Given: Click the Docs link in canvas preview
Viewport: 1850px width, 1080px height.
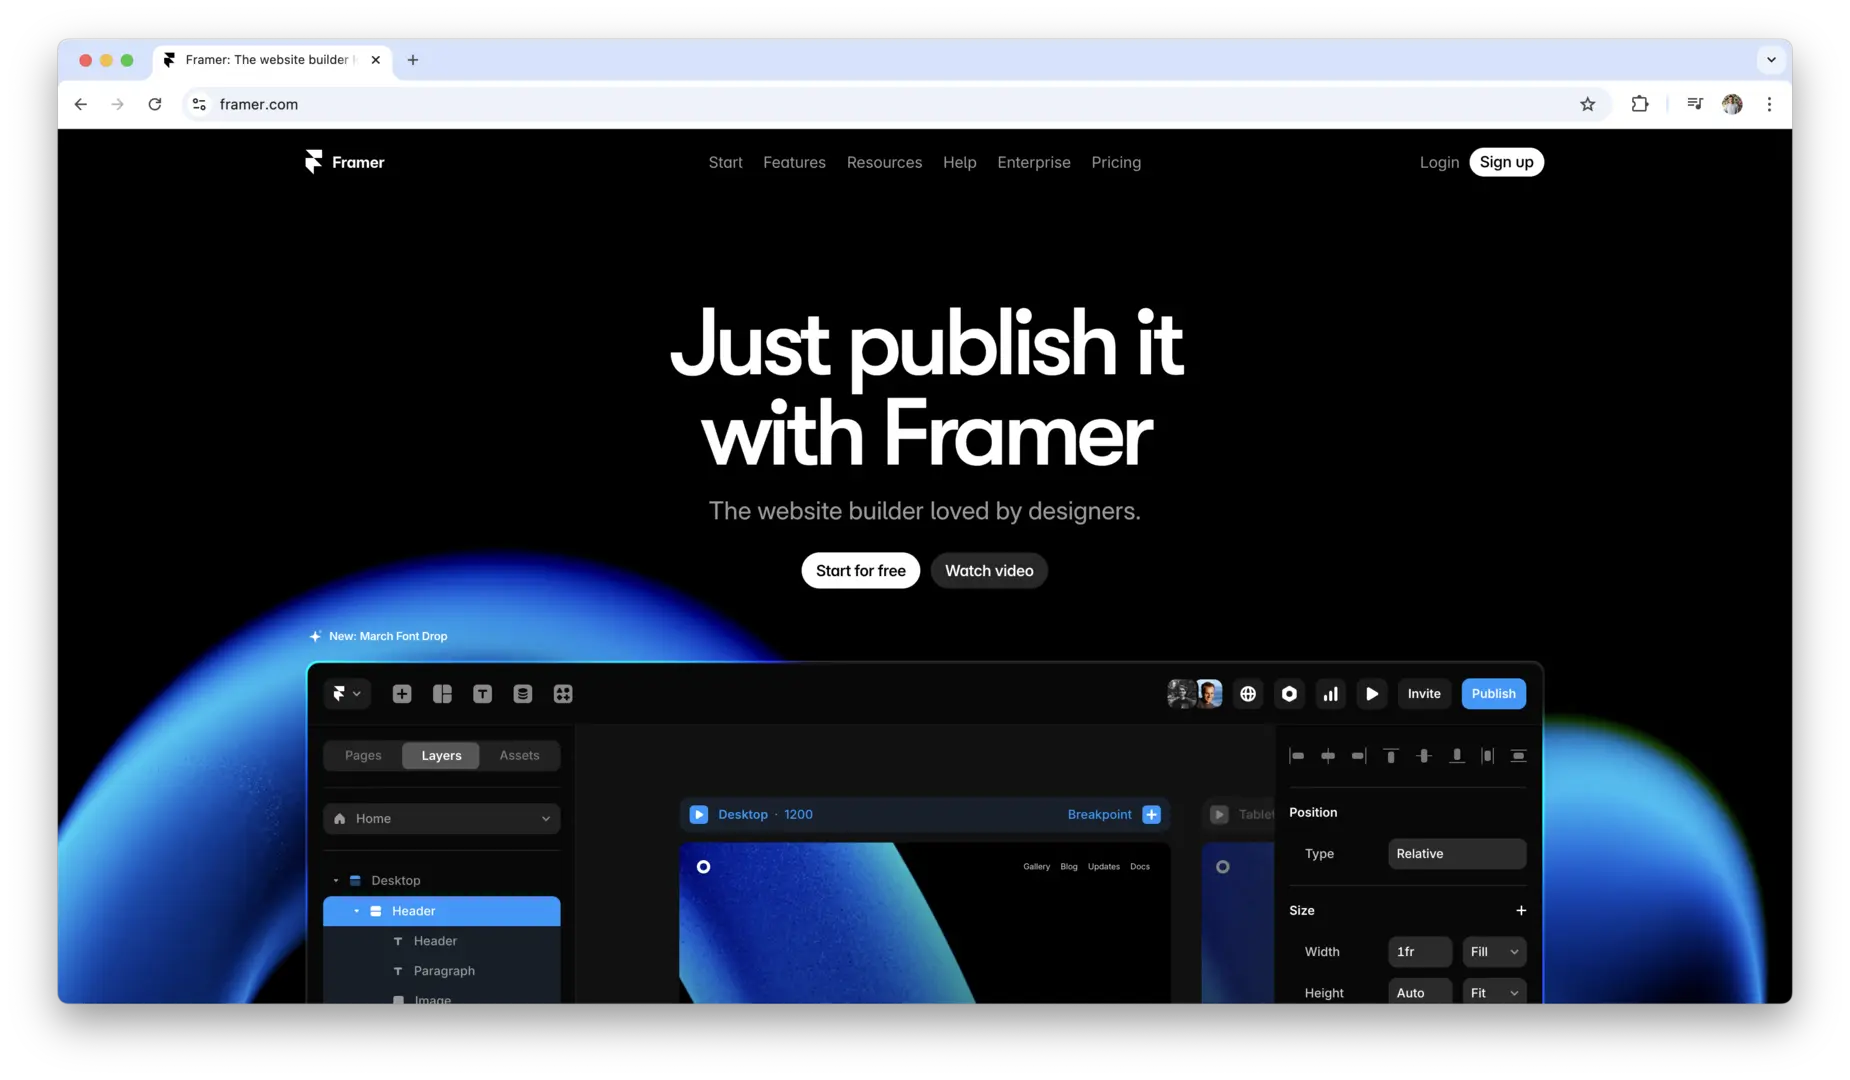Looking at the screenshot, I should tap(1140, 867).
